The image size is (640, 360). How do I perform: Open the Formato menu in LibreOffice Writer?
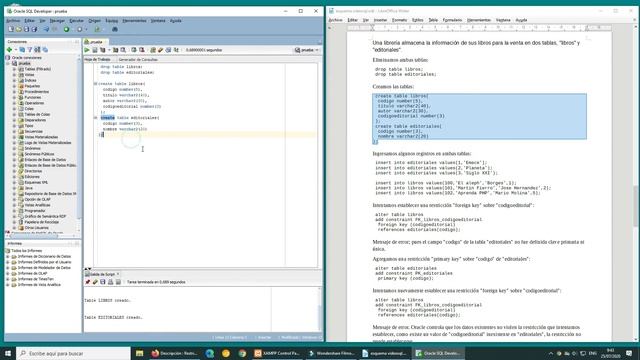399,20
